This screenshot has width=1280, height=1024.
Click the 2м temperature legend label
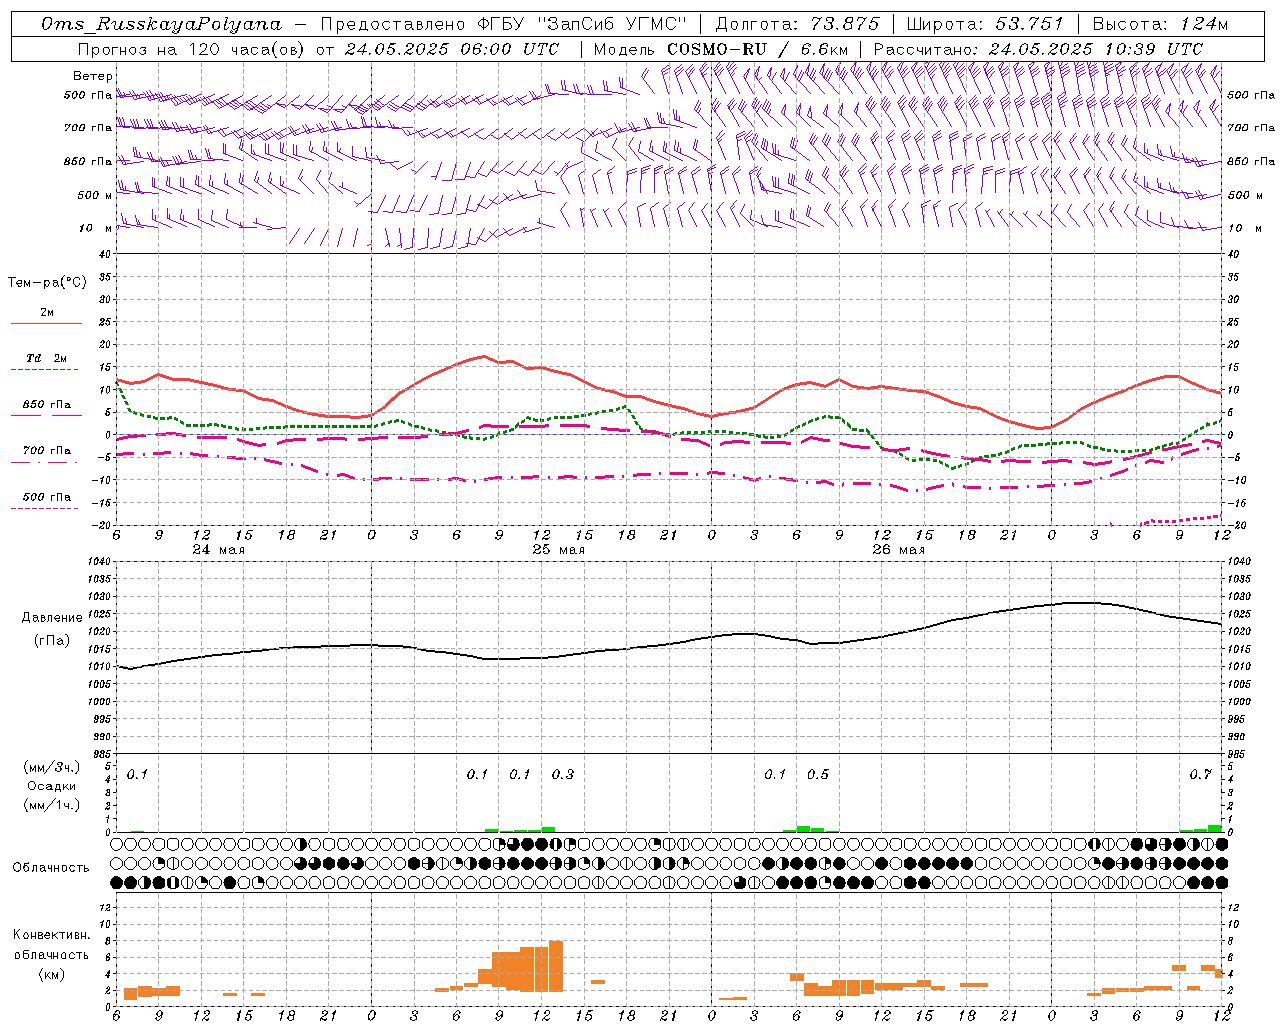[x=47, y=313]
